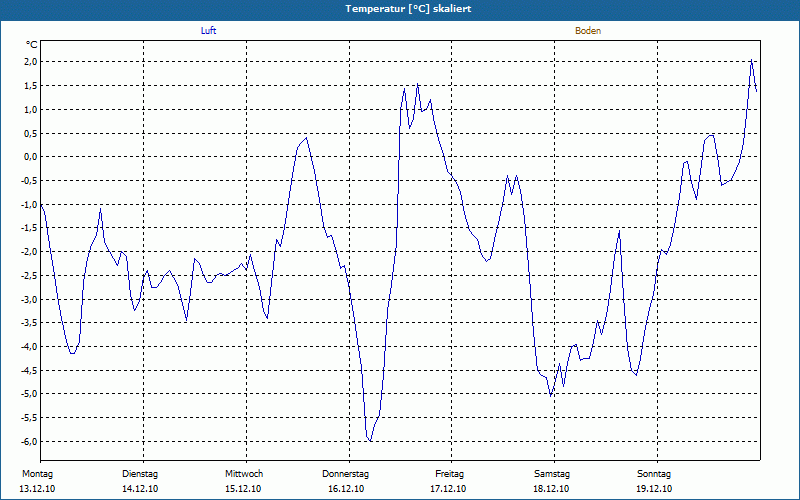Viewport: 800px width, 500px height.
Task: Click the -5,5 y-axis value
Action: [x=30, y=418]
